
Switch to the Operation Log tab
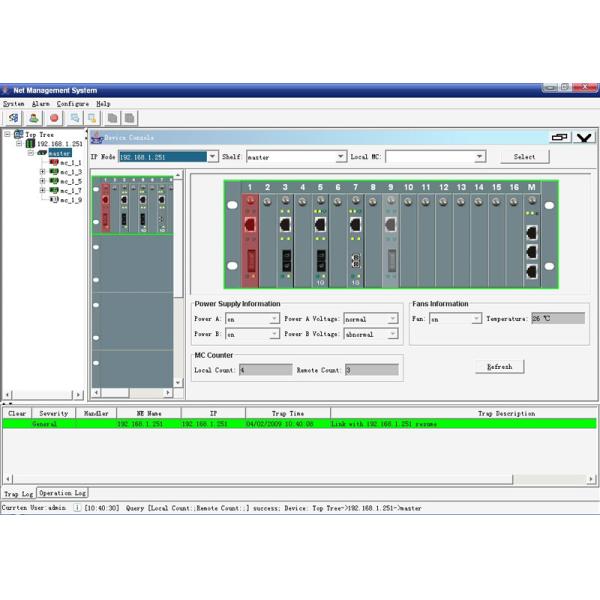[x=62, y=493]
